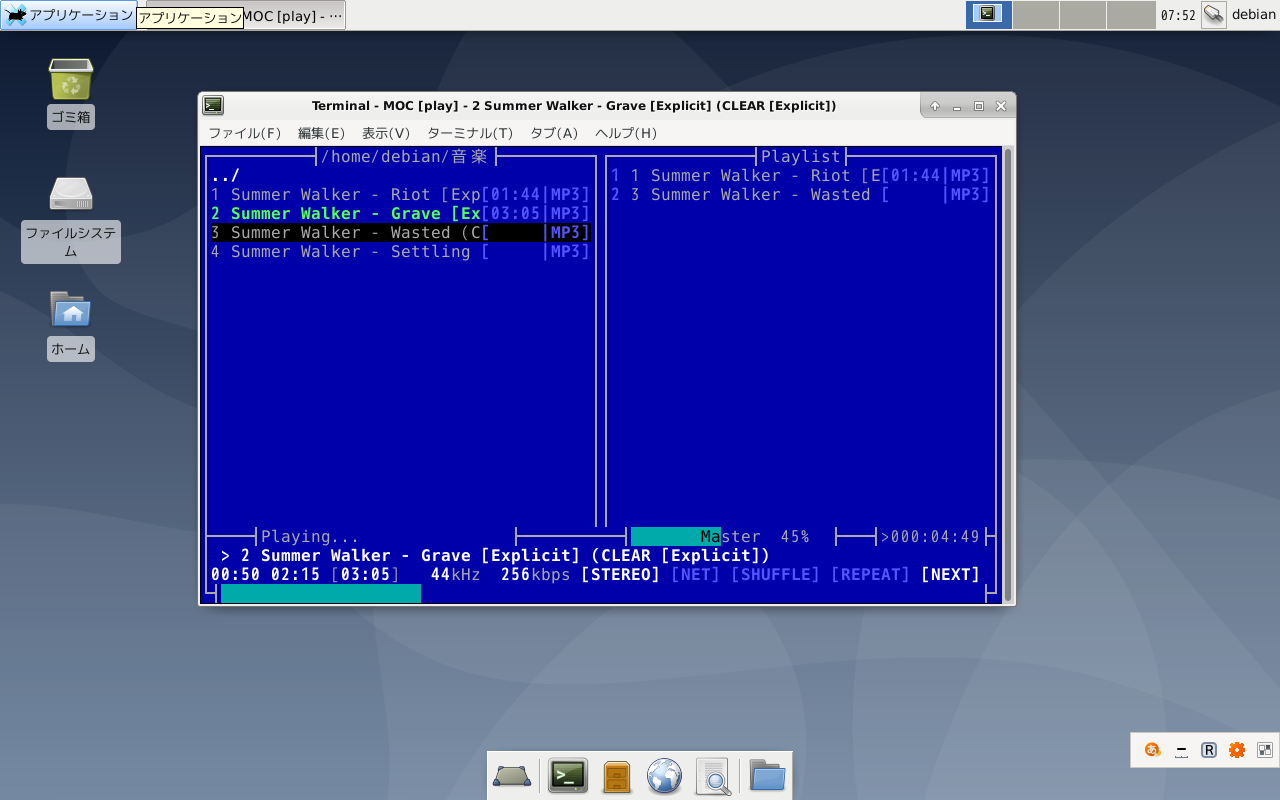Click the terminal window menu icon in title bar
This screenshot has width=1280, height=800.
point(213,105)
